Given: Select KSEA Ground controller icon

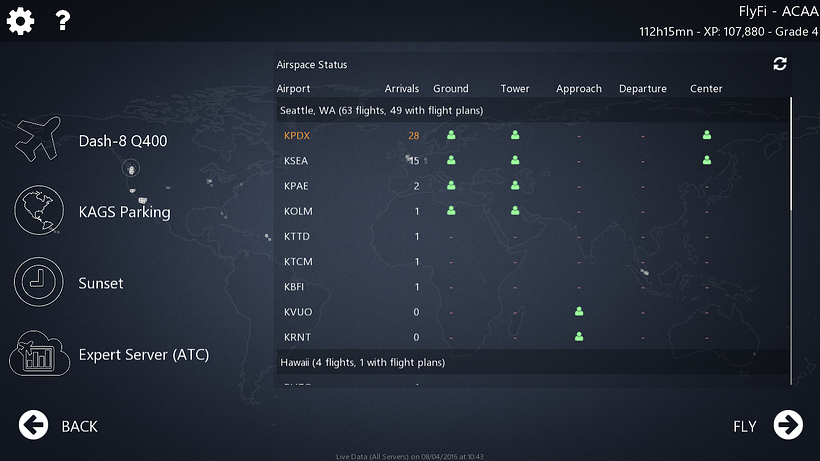Looking at the screenshot, I should tap(451, 160).
